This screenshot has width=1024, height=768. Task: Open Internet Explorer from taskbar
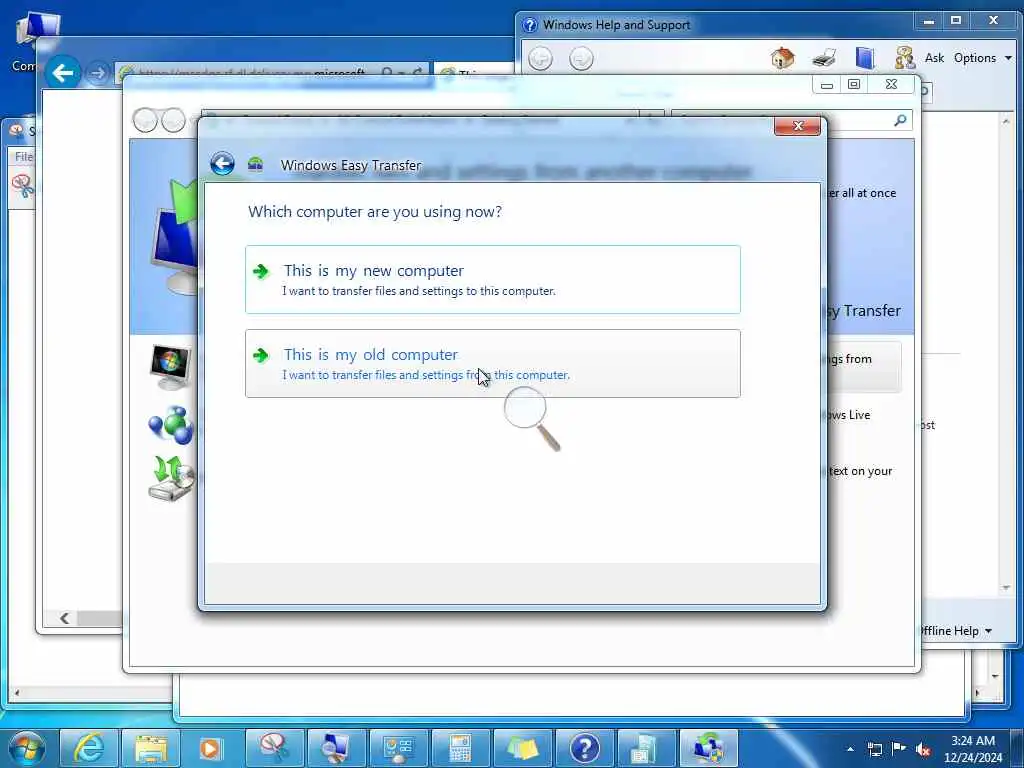[x=88, y=748]
